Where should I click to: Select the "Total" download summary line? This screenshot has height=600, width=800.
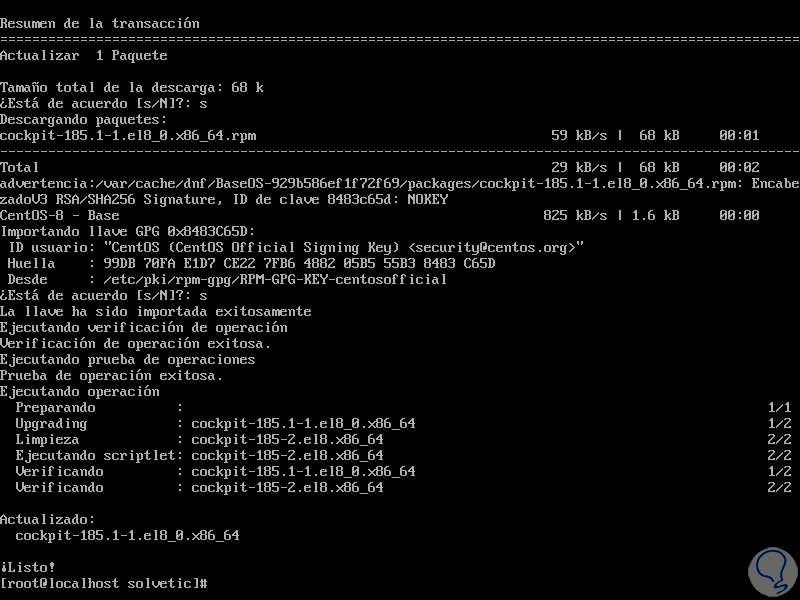pyautogui.click(x=20, y=167)
